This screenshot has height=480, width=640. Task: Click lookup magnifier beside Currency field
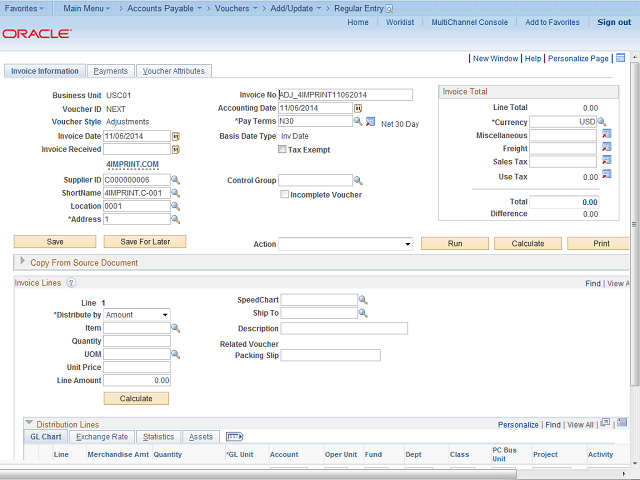pyautogui.click(x=602, y=122)
